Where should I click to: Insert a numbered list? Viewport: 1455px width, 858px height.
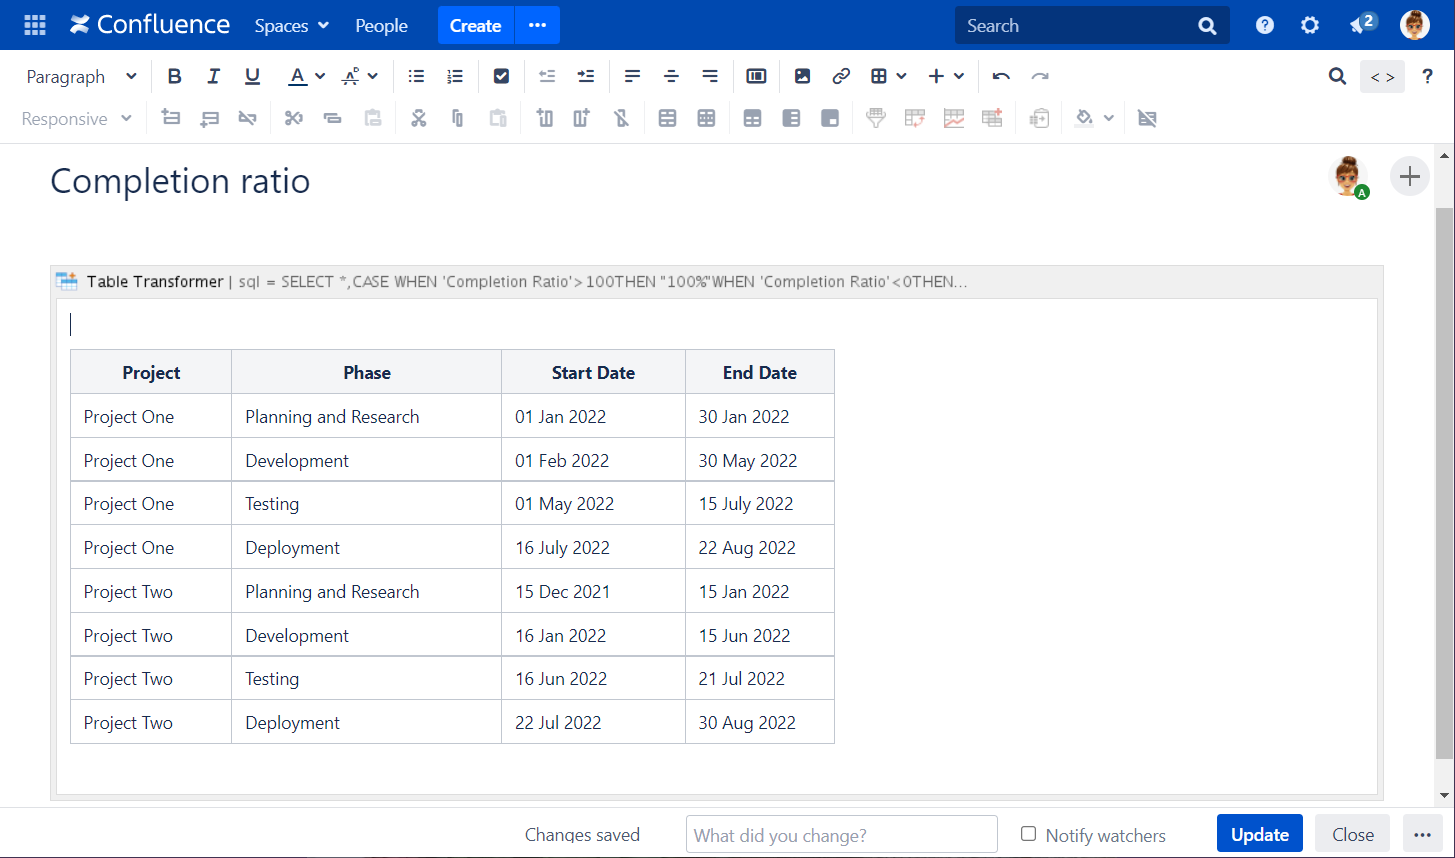455,76
